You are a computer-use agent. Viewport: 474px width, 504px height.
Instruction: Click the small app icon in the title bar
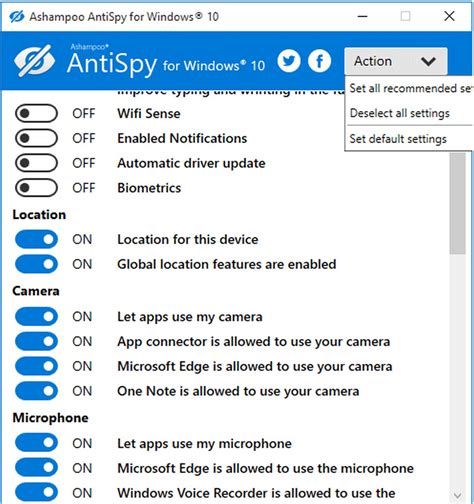[x=17, y=16]
